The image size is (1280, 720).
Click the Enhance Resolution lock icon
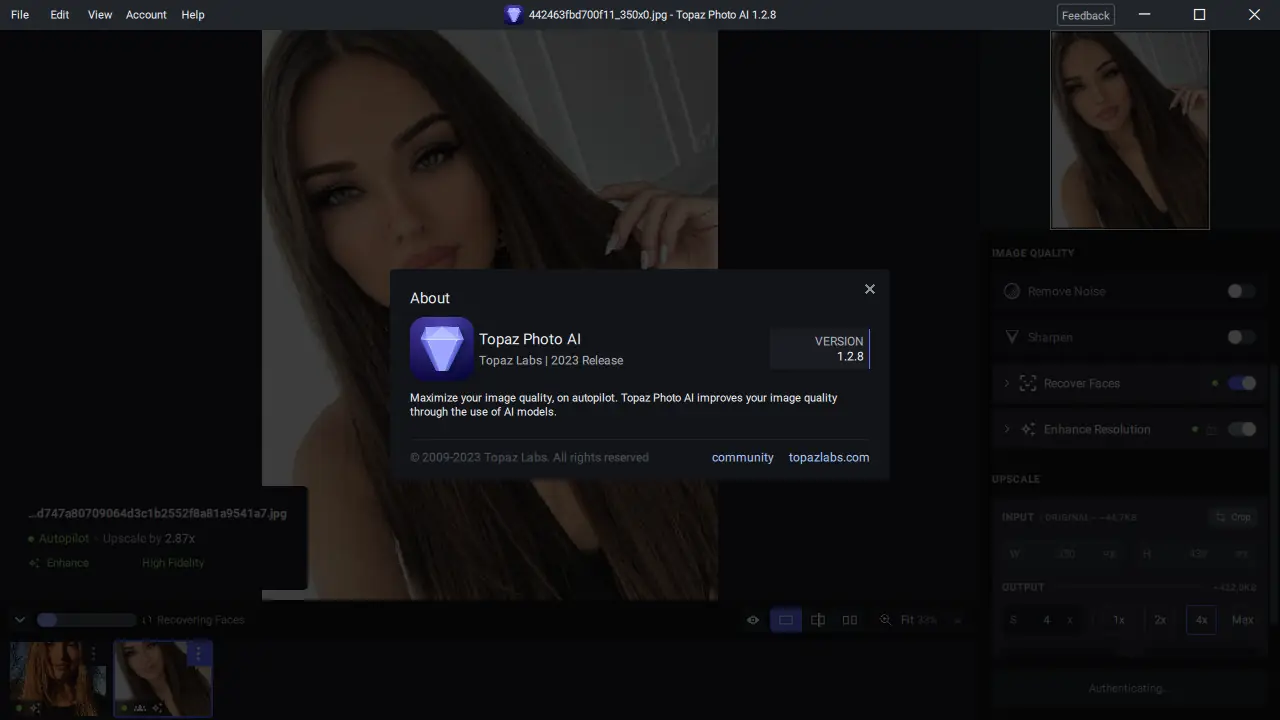[x=1212, y=430]
